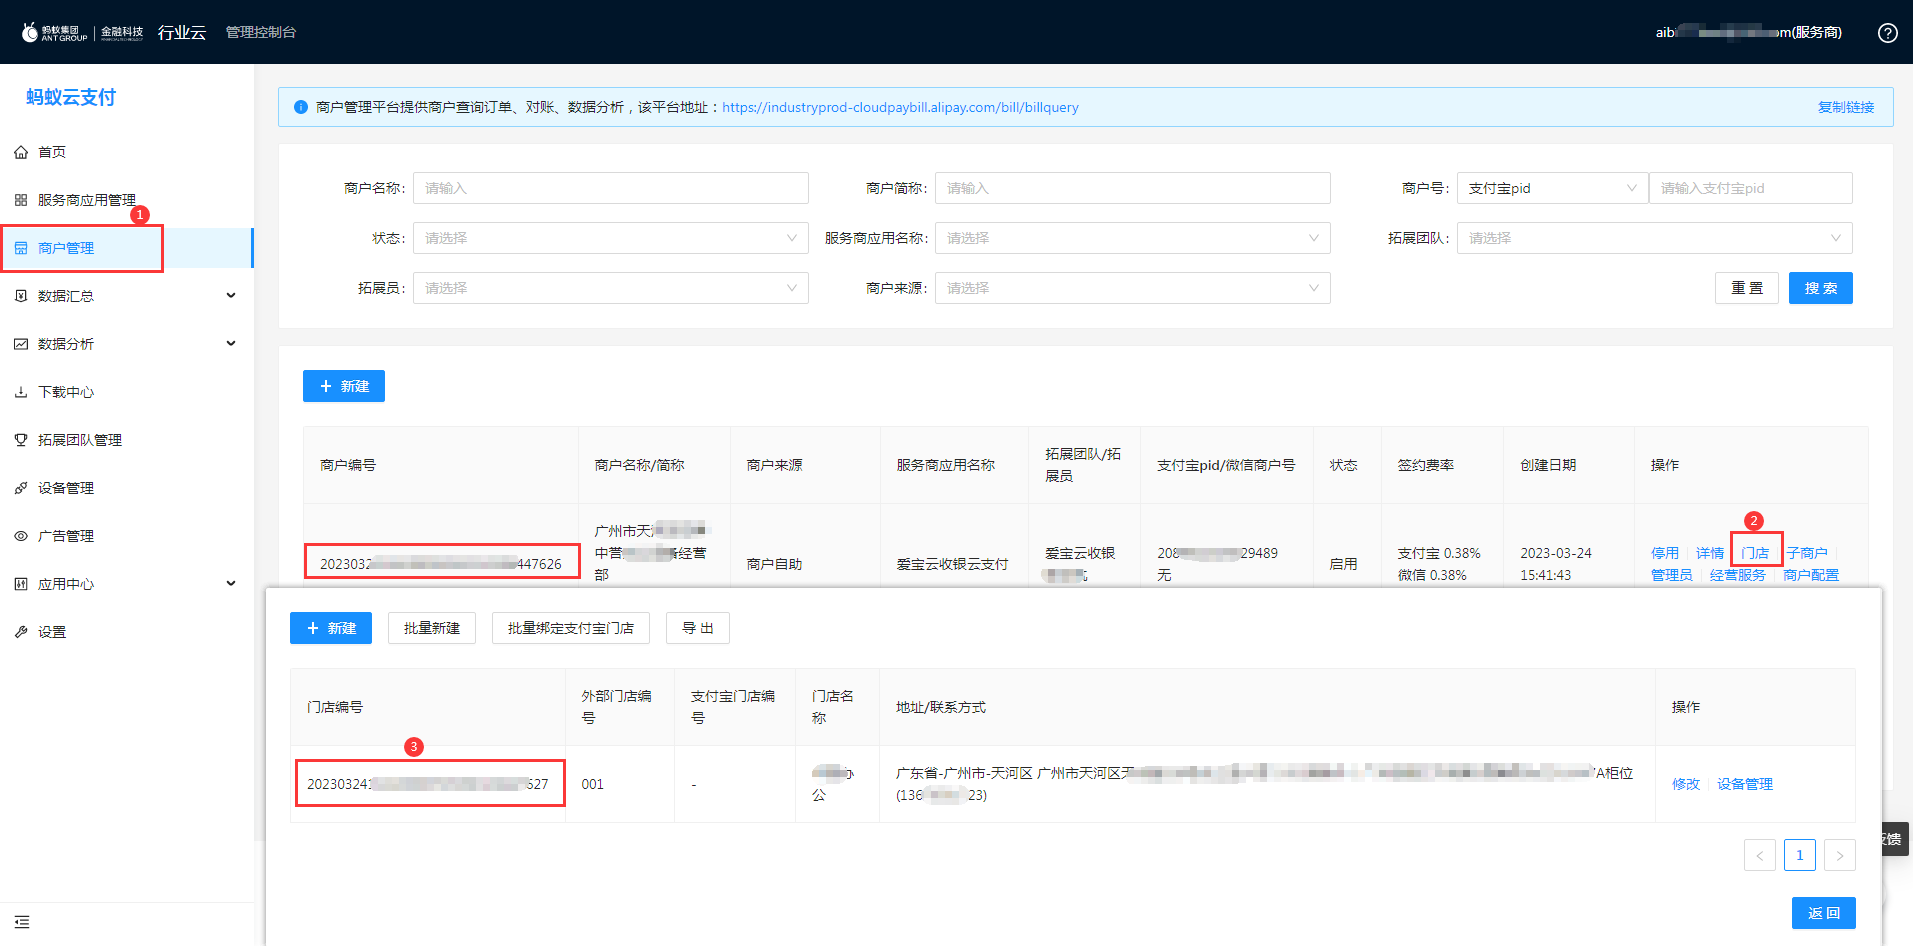Click the 应用中心 sidebar icon

point(21,584)
